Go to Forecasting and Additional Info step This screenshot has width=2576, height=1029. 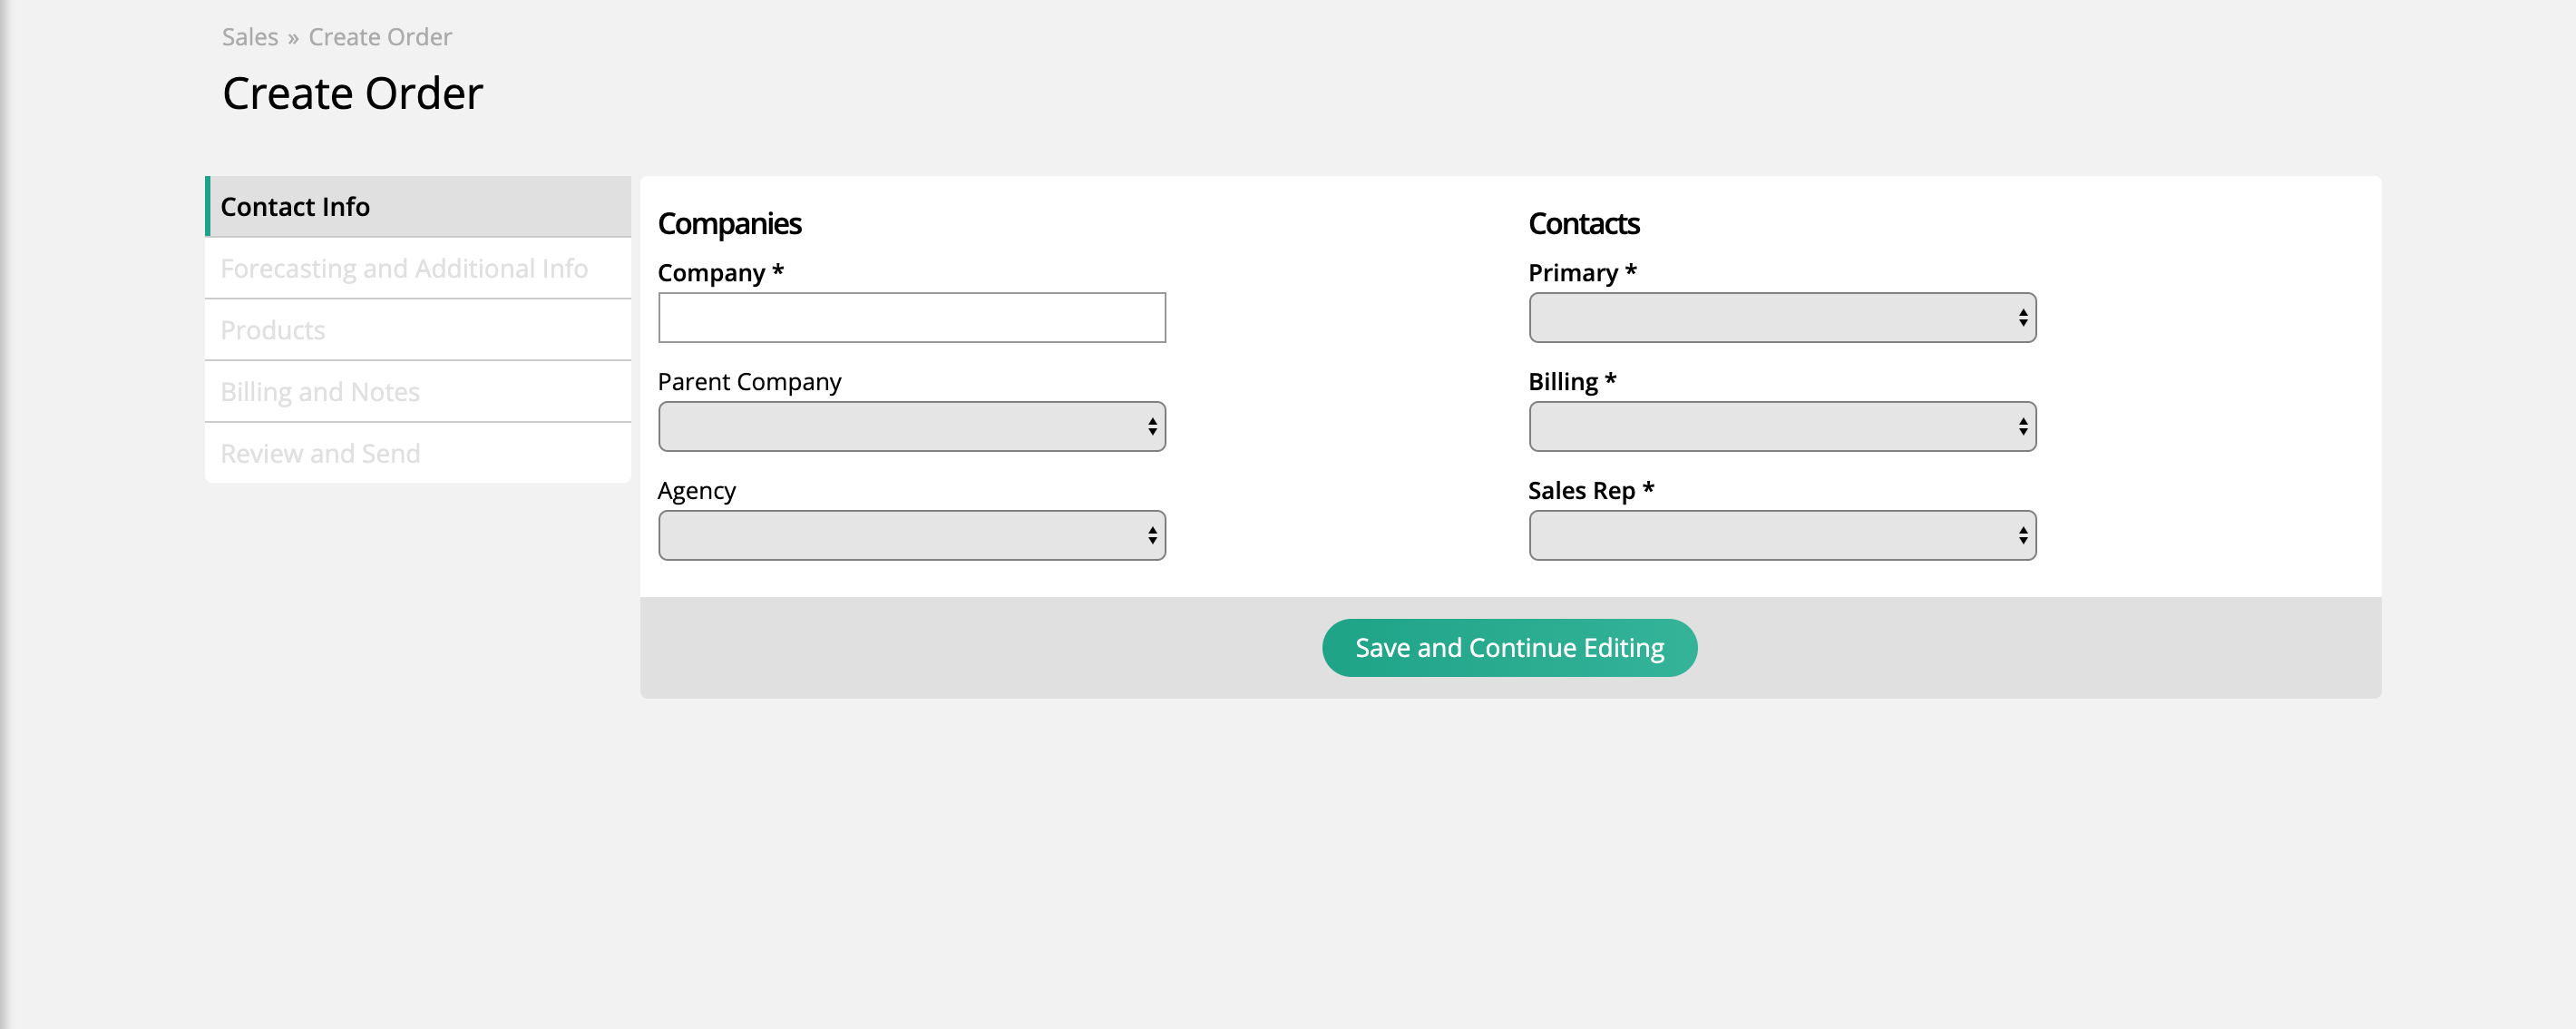418,269
